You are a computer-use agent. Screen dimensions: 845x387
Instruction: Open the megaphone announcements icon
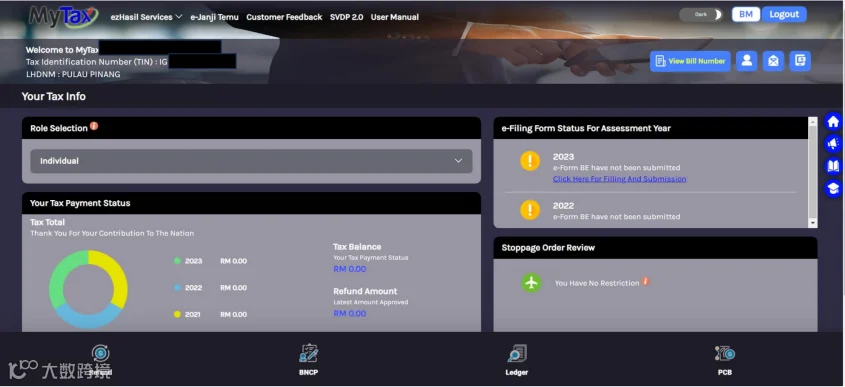[x=833, y=144]
